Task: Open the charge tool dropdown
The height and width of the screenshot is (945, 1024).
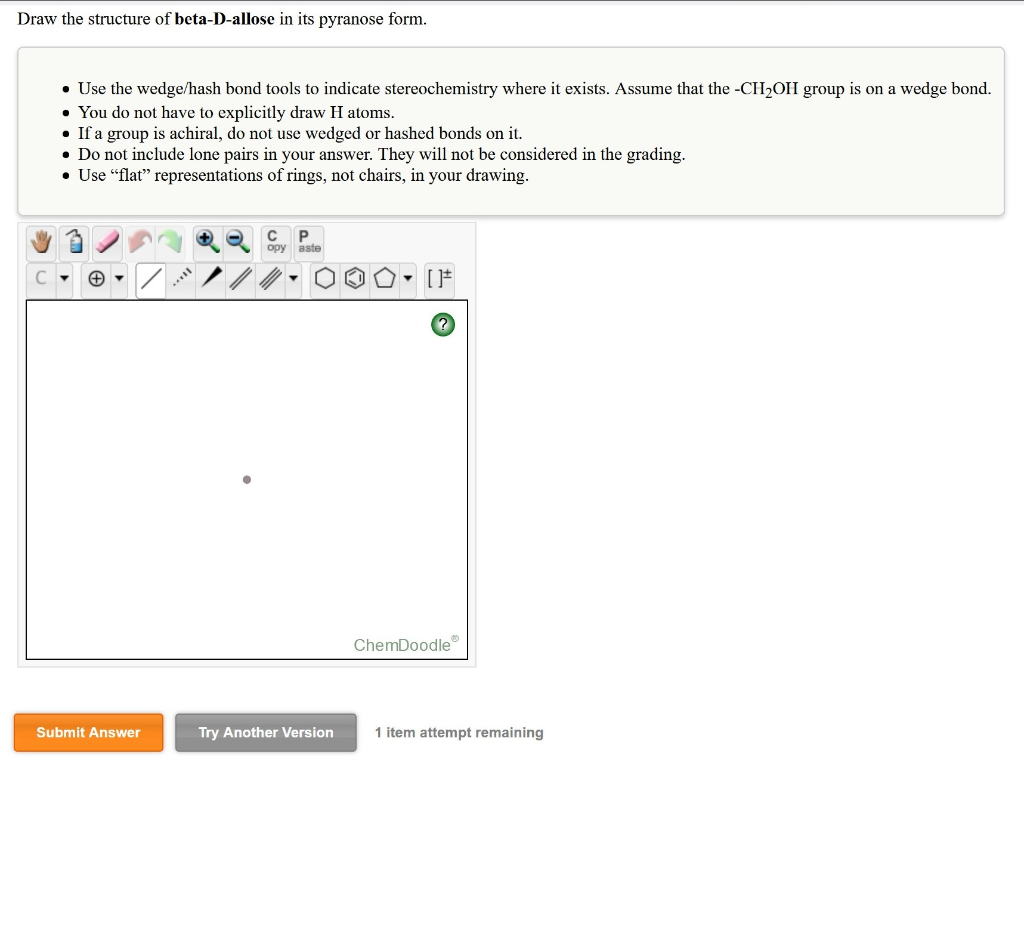Action: [119, 278]
